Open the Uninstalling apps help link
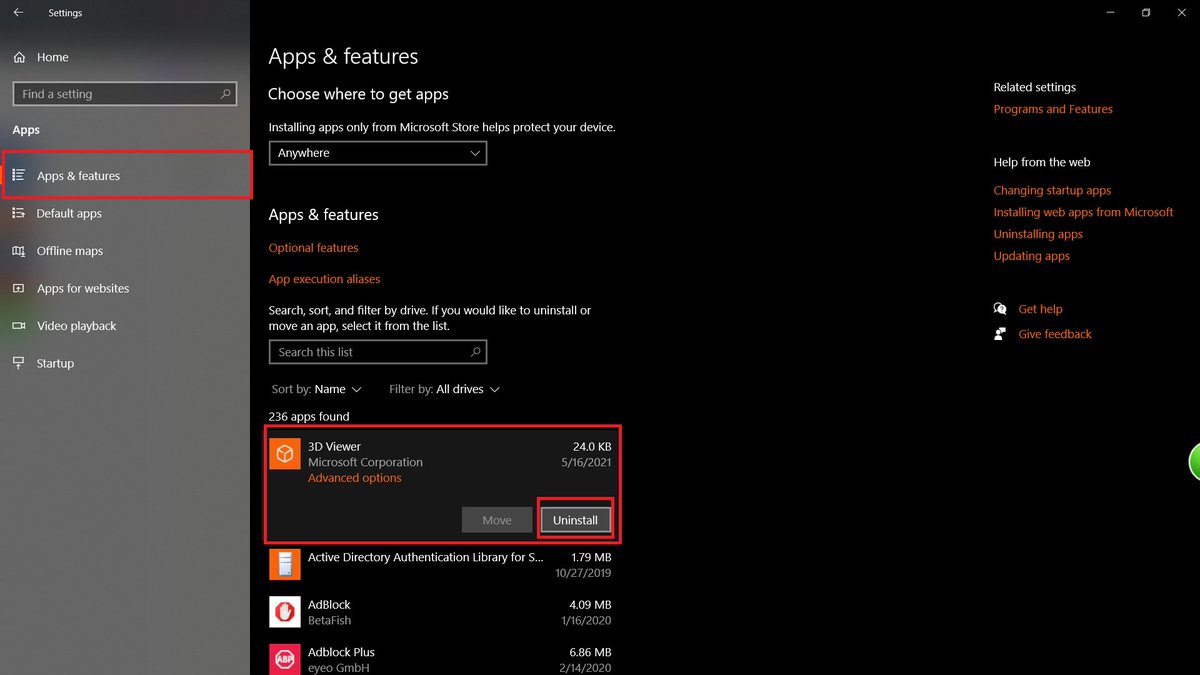 coord(1038,234)
